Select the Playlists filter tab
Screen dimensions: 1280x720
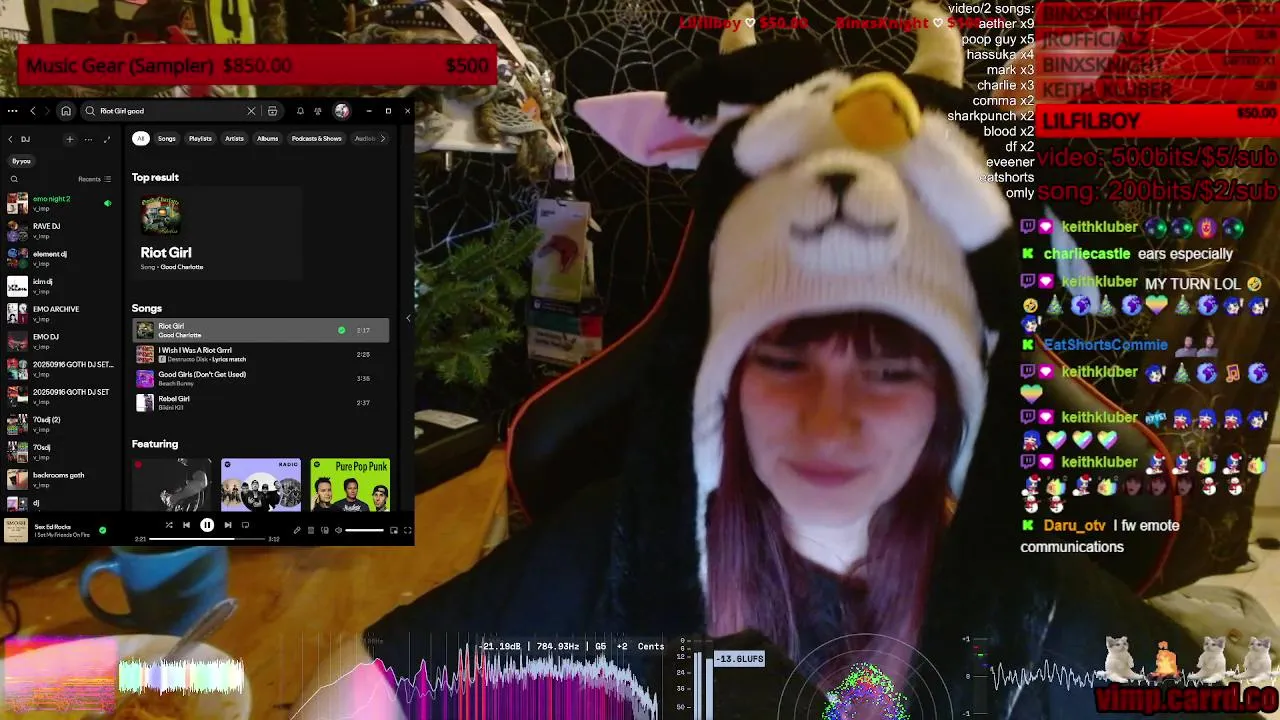click(x=200, y=139)
